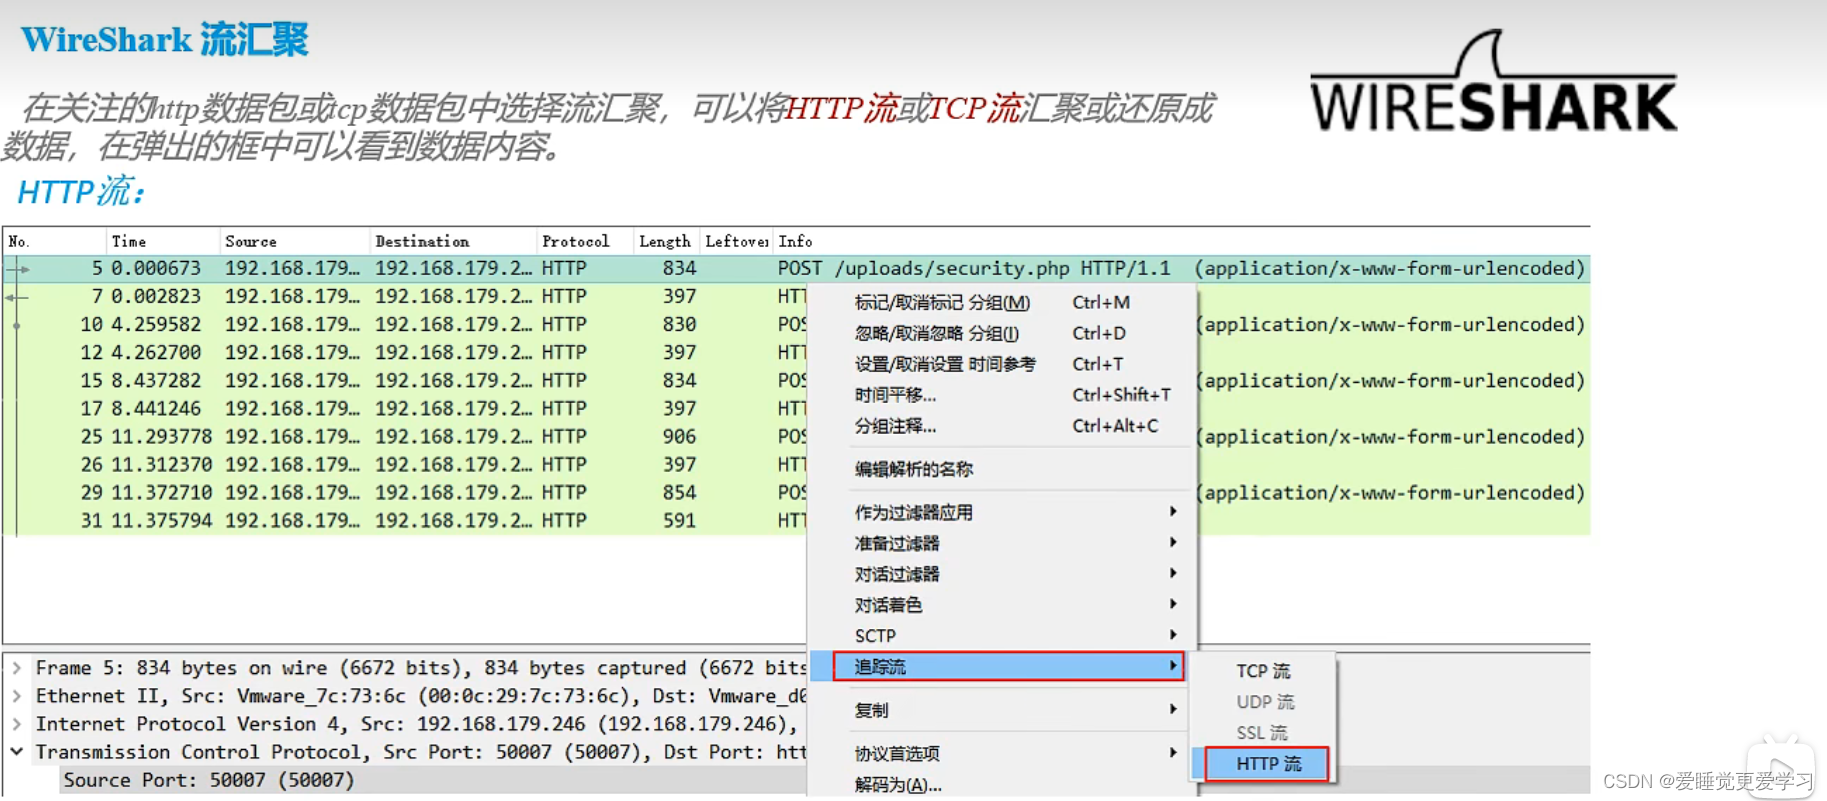Click the Info column header
The image size is (1827, 801).
pyautogui.click(x=1181, y=241)
